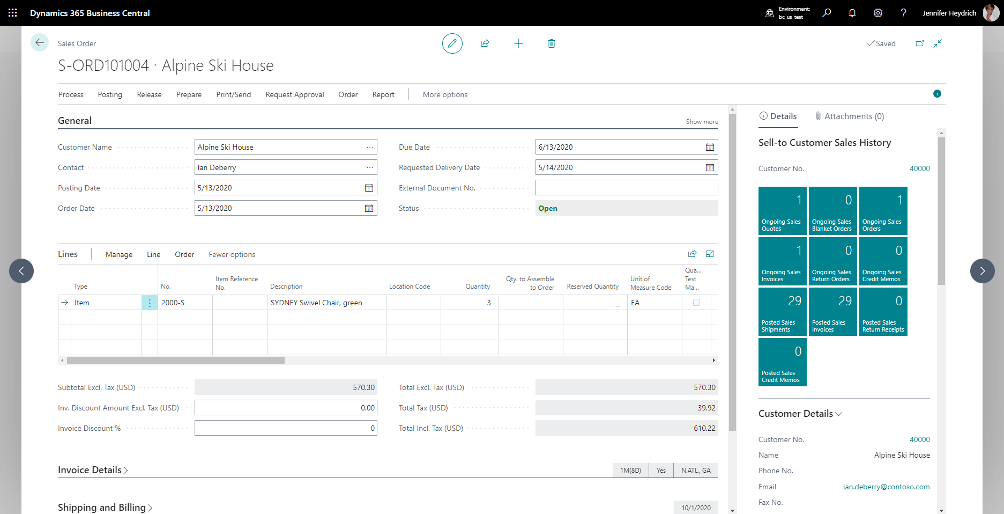
Task: Open Posted Sales Credit Memos tile
Action: tap(782, 362)
